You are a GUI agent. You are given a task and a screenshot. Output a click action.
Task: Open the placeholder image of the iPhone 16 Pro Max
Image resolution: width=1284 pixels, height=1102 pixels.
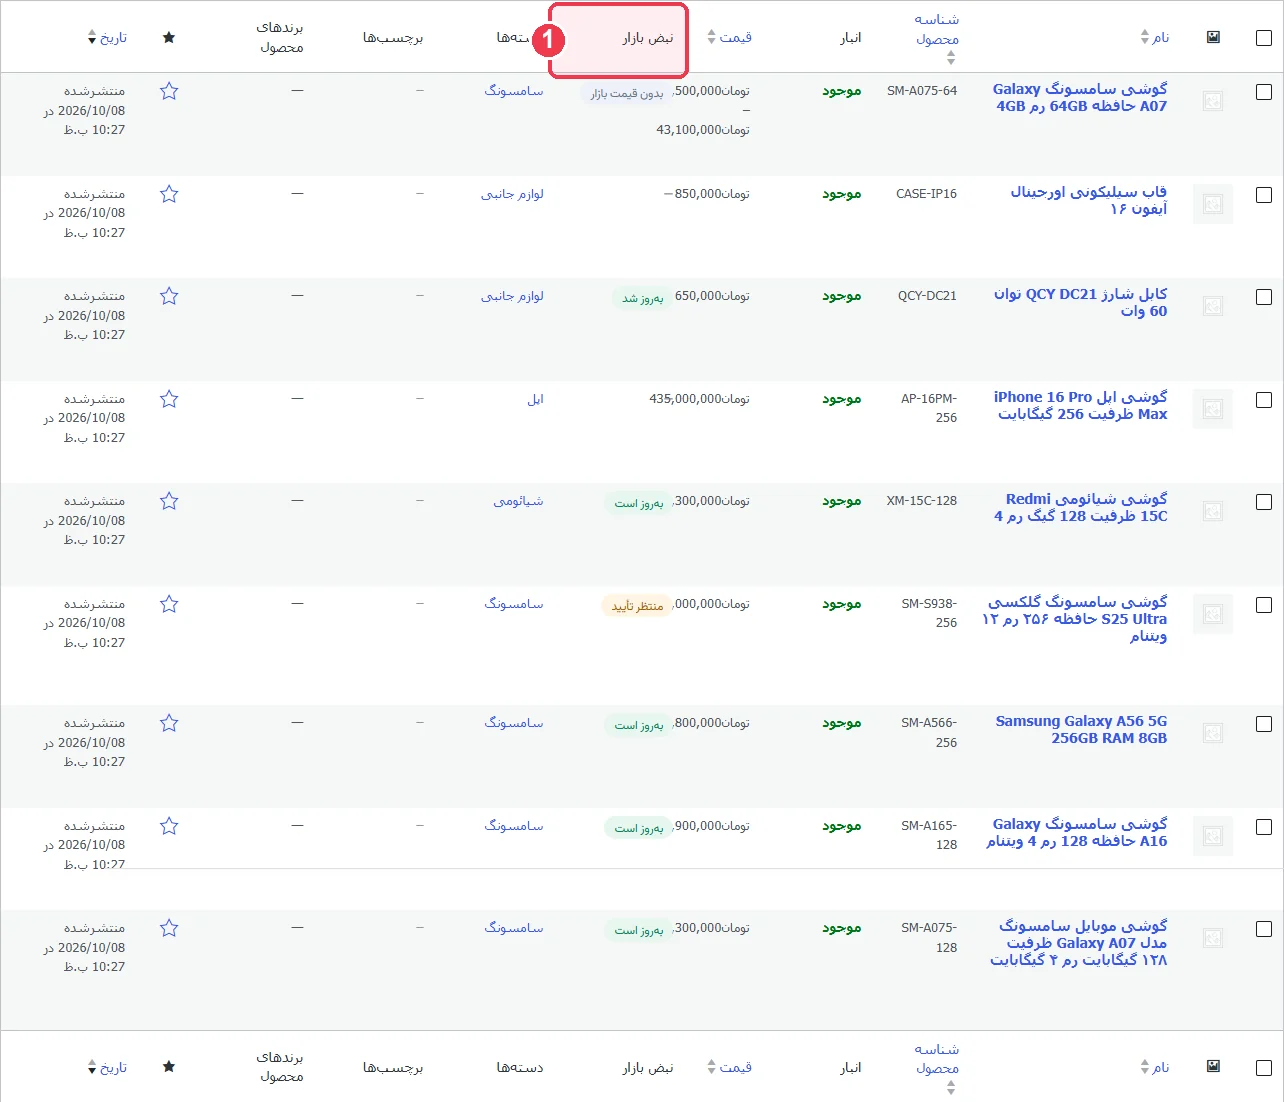(x=1213, y=409)
